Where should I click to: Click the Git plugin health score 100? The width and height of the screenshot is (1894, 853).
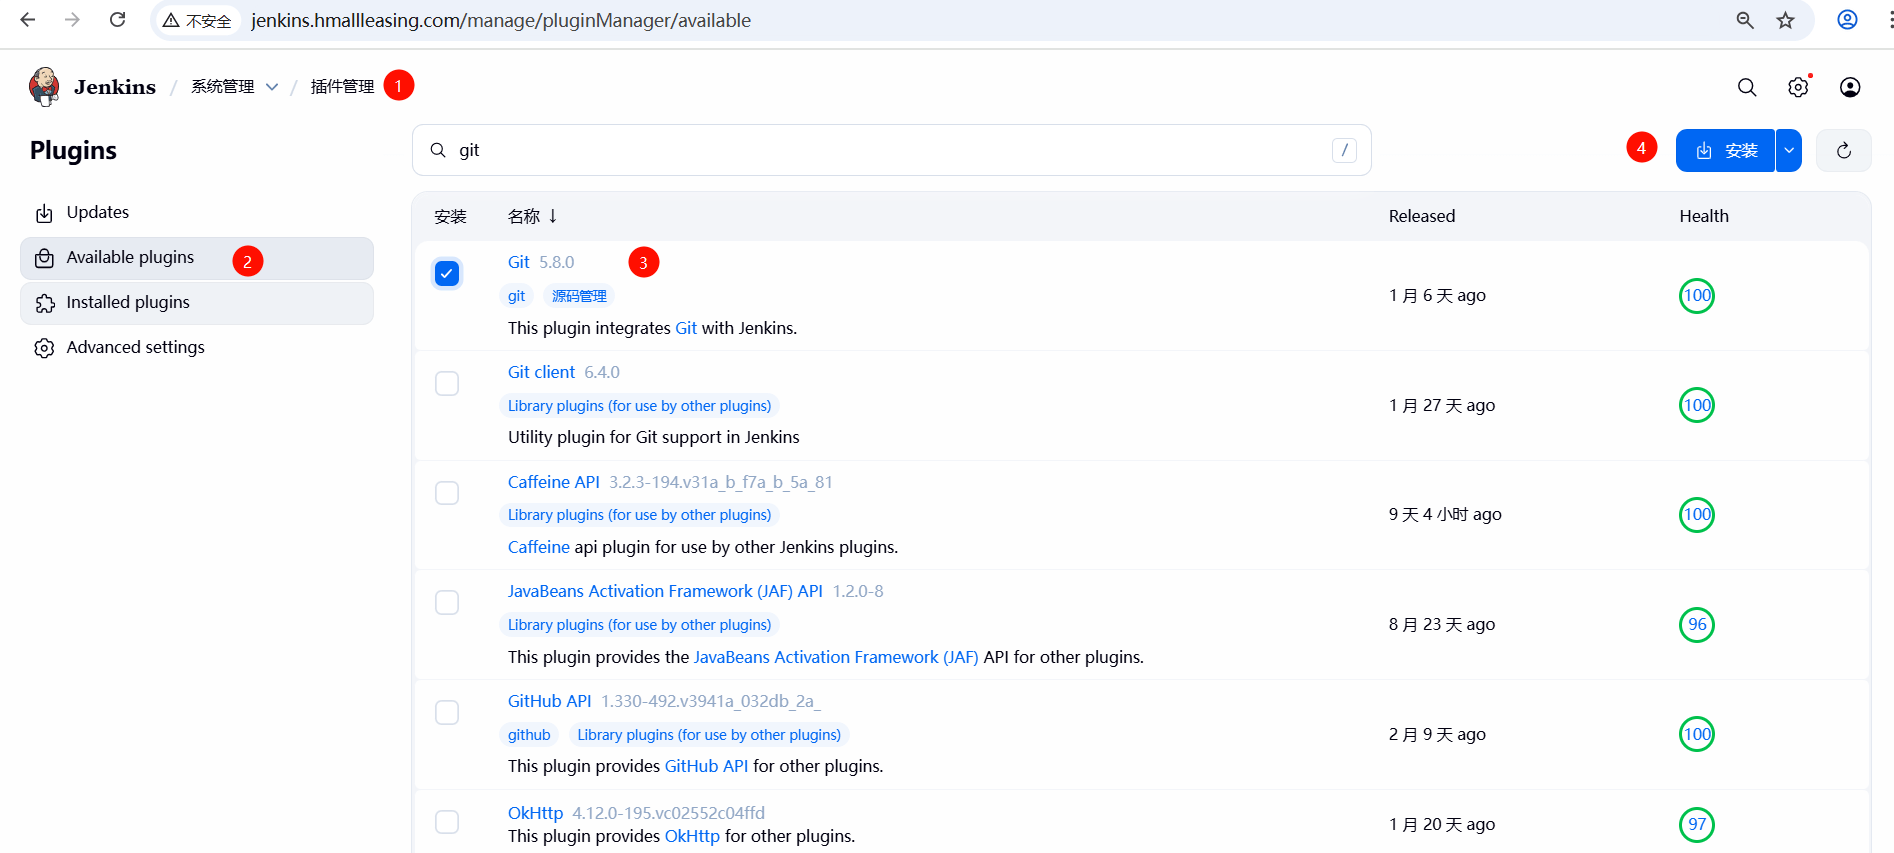(1697, 296)
